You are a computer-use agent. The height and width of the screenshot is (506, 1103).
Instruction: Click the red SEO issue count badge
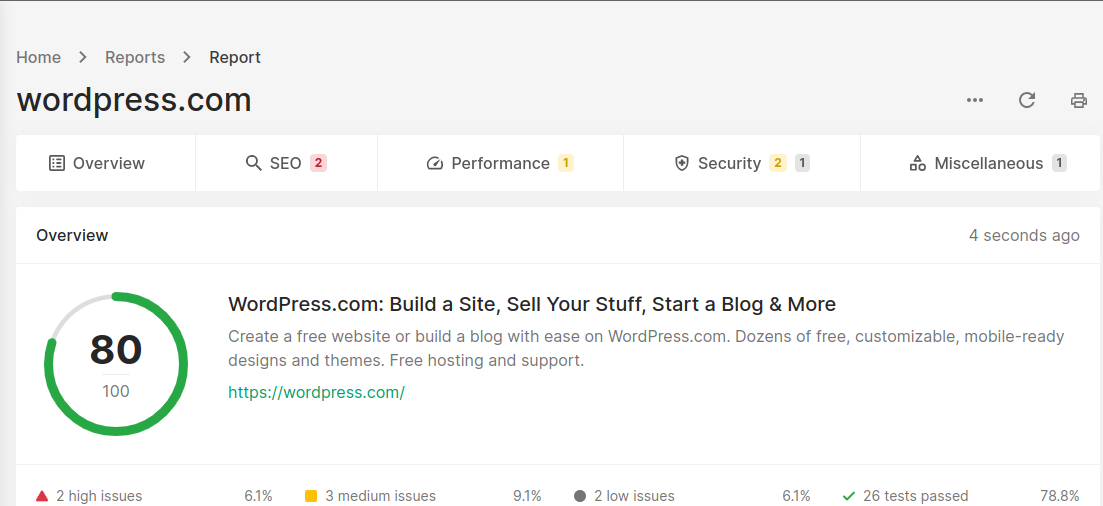click(x=319, y=163)
